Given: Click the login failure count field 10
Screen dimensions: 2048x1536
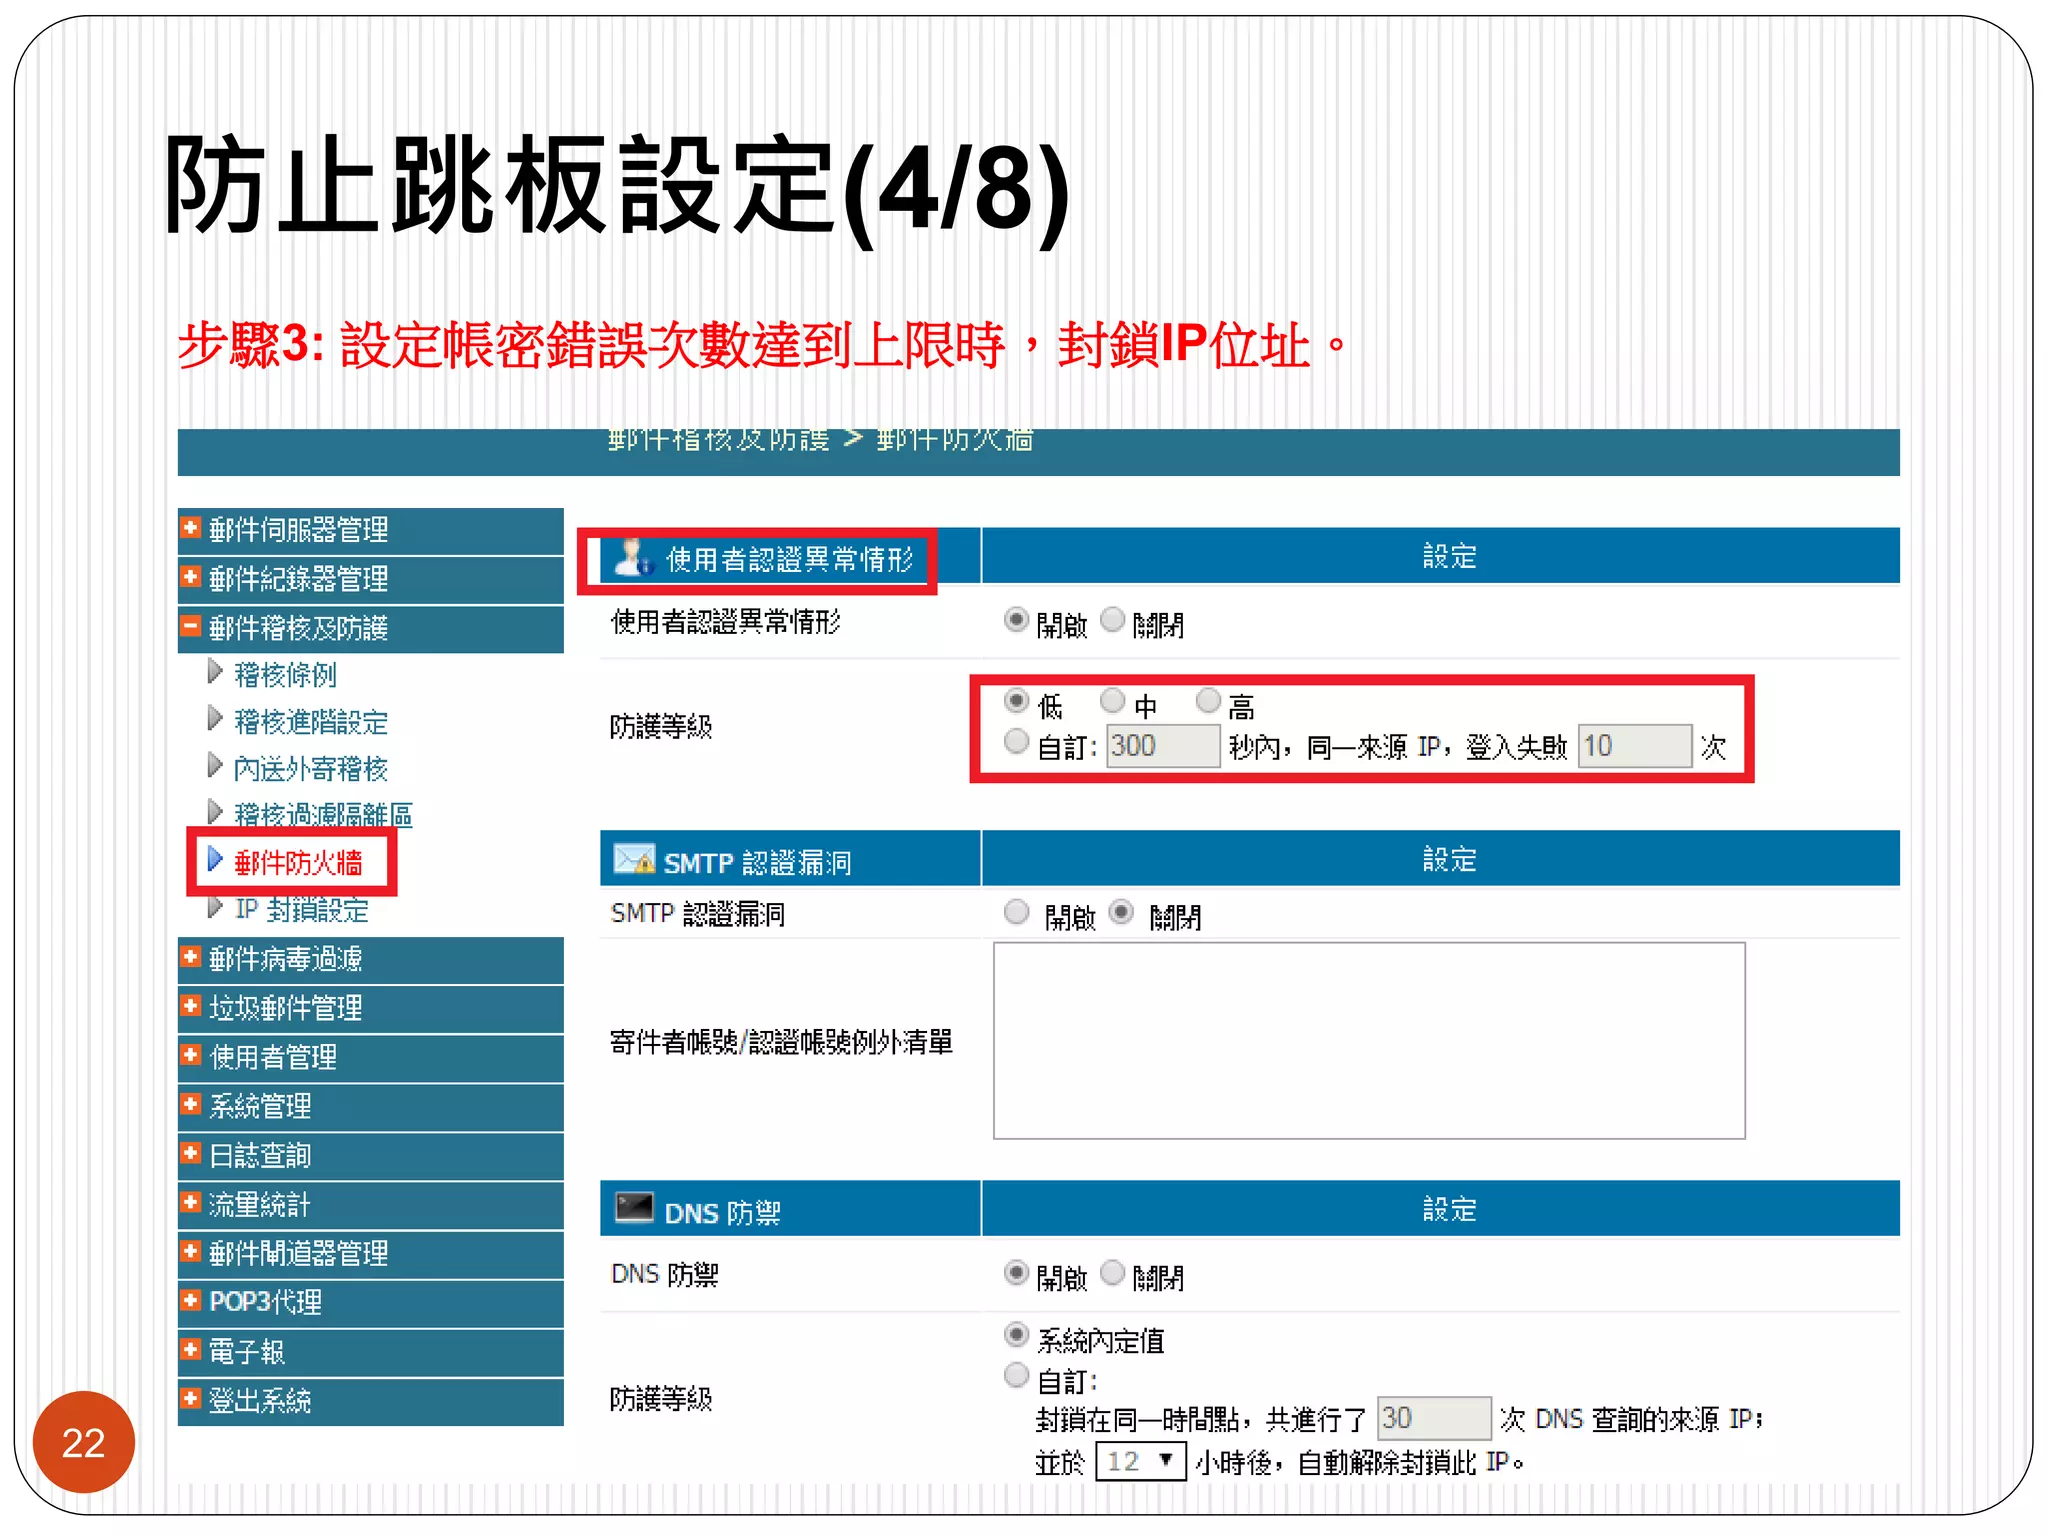Looking at the screenshot, I should (x=1635, y=746).
